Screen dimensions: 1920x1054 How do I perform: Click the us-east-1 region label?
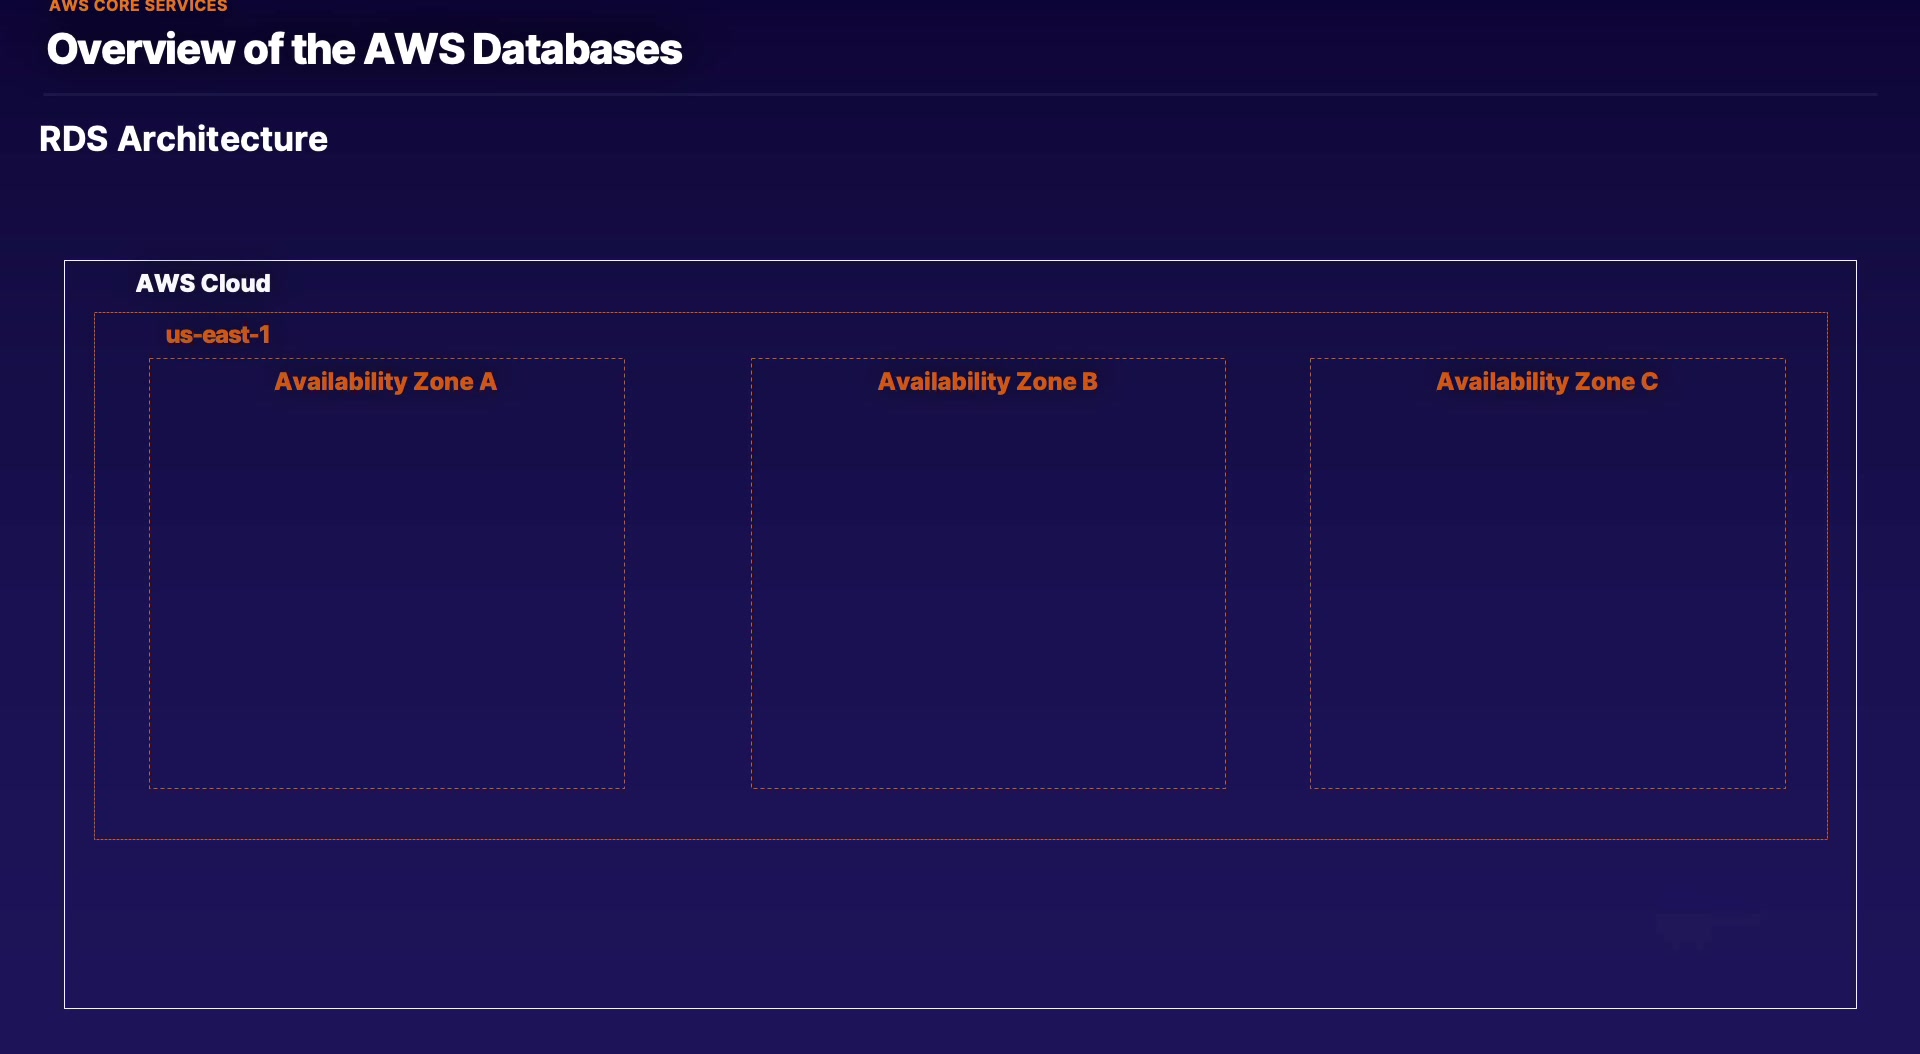218,335
